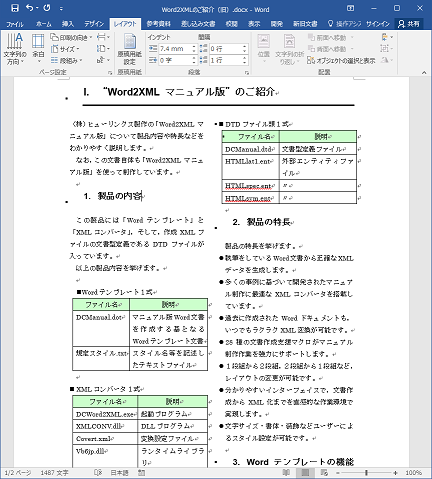Screen dimensions: 432x479
Task: Decrease the right indent using the down arrow
Action: click(x=194, y=62)
